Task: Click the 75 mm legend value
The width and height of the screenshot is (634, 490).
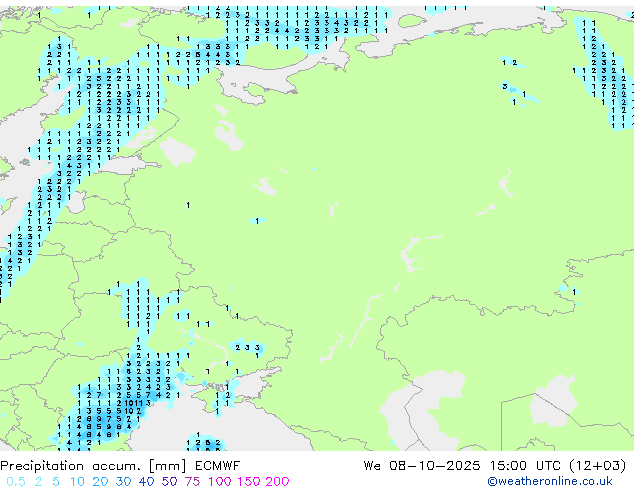Action: point(192,482)
